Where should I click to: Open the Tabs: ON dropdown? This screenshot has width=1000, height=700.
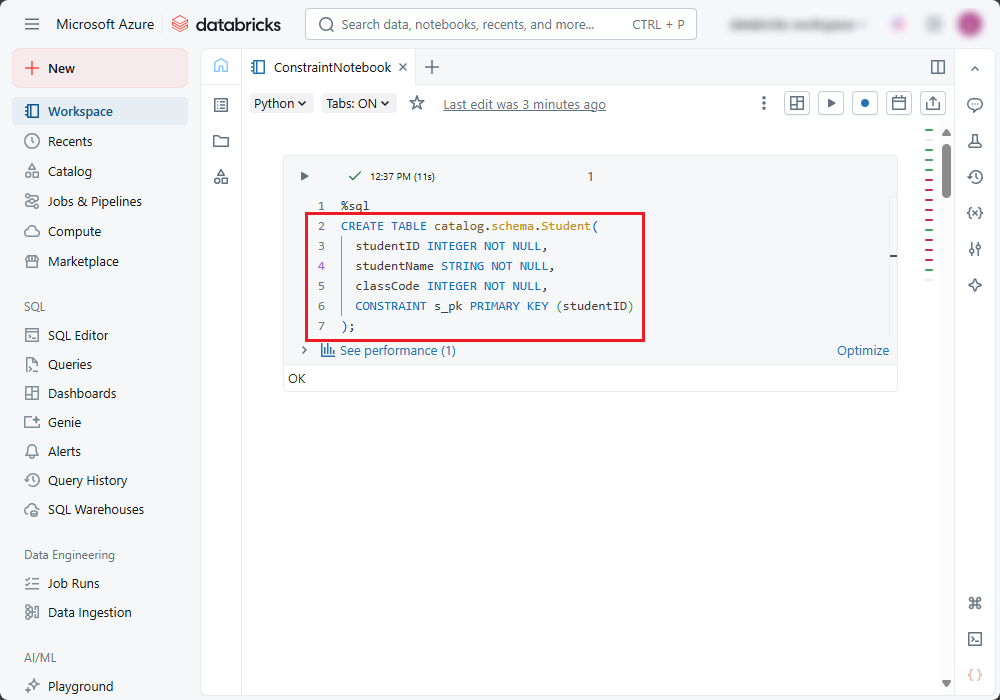point(358,103)
